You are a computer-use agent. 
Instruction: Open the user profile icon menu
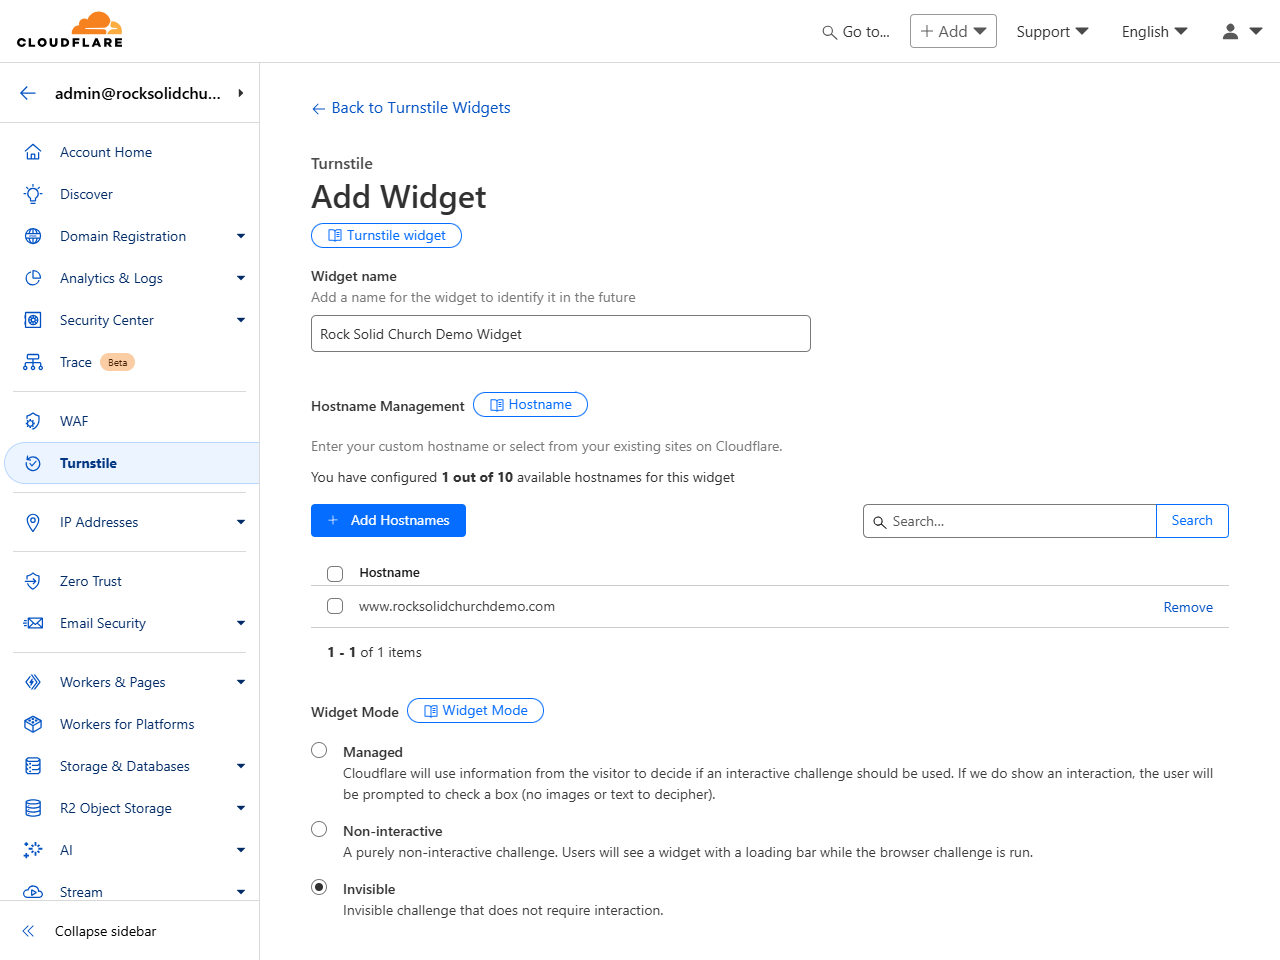tap(1242, 31)
